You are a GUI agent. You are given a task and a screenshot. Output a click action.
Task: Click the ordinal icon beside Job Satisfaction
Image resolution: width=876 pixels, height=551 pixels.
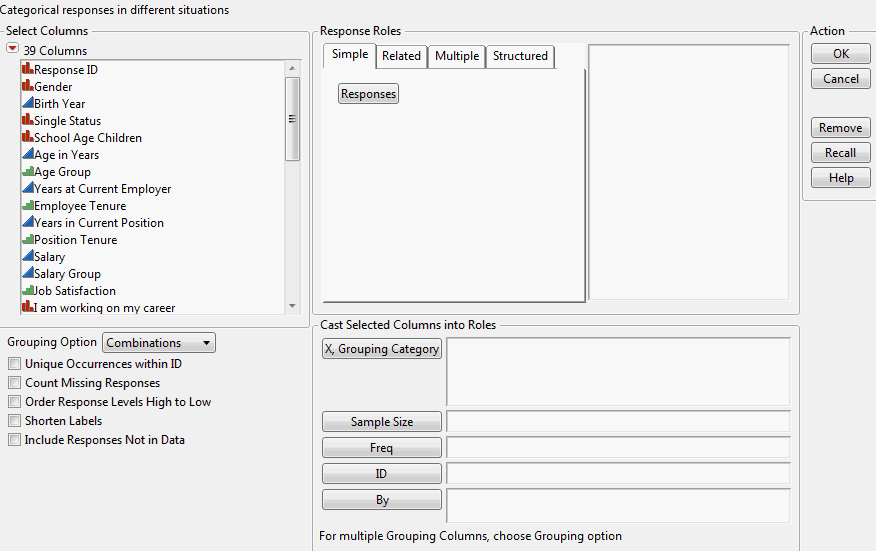tap(27, 291)
